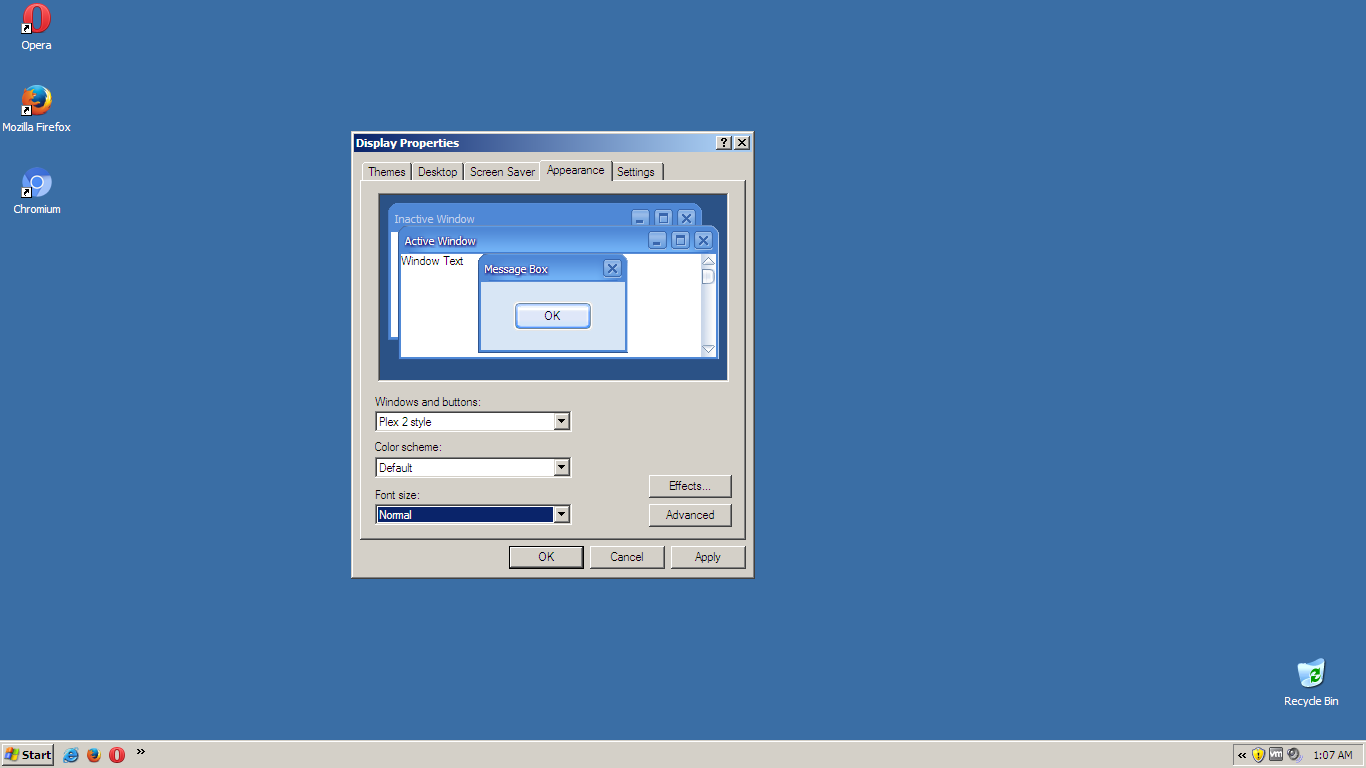The height and width of the screenshot is (768, 1366).
Task: Launch Mozilla Firefox from the desktop
Action: coord(37,100)
